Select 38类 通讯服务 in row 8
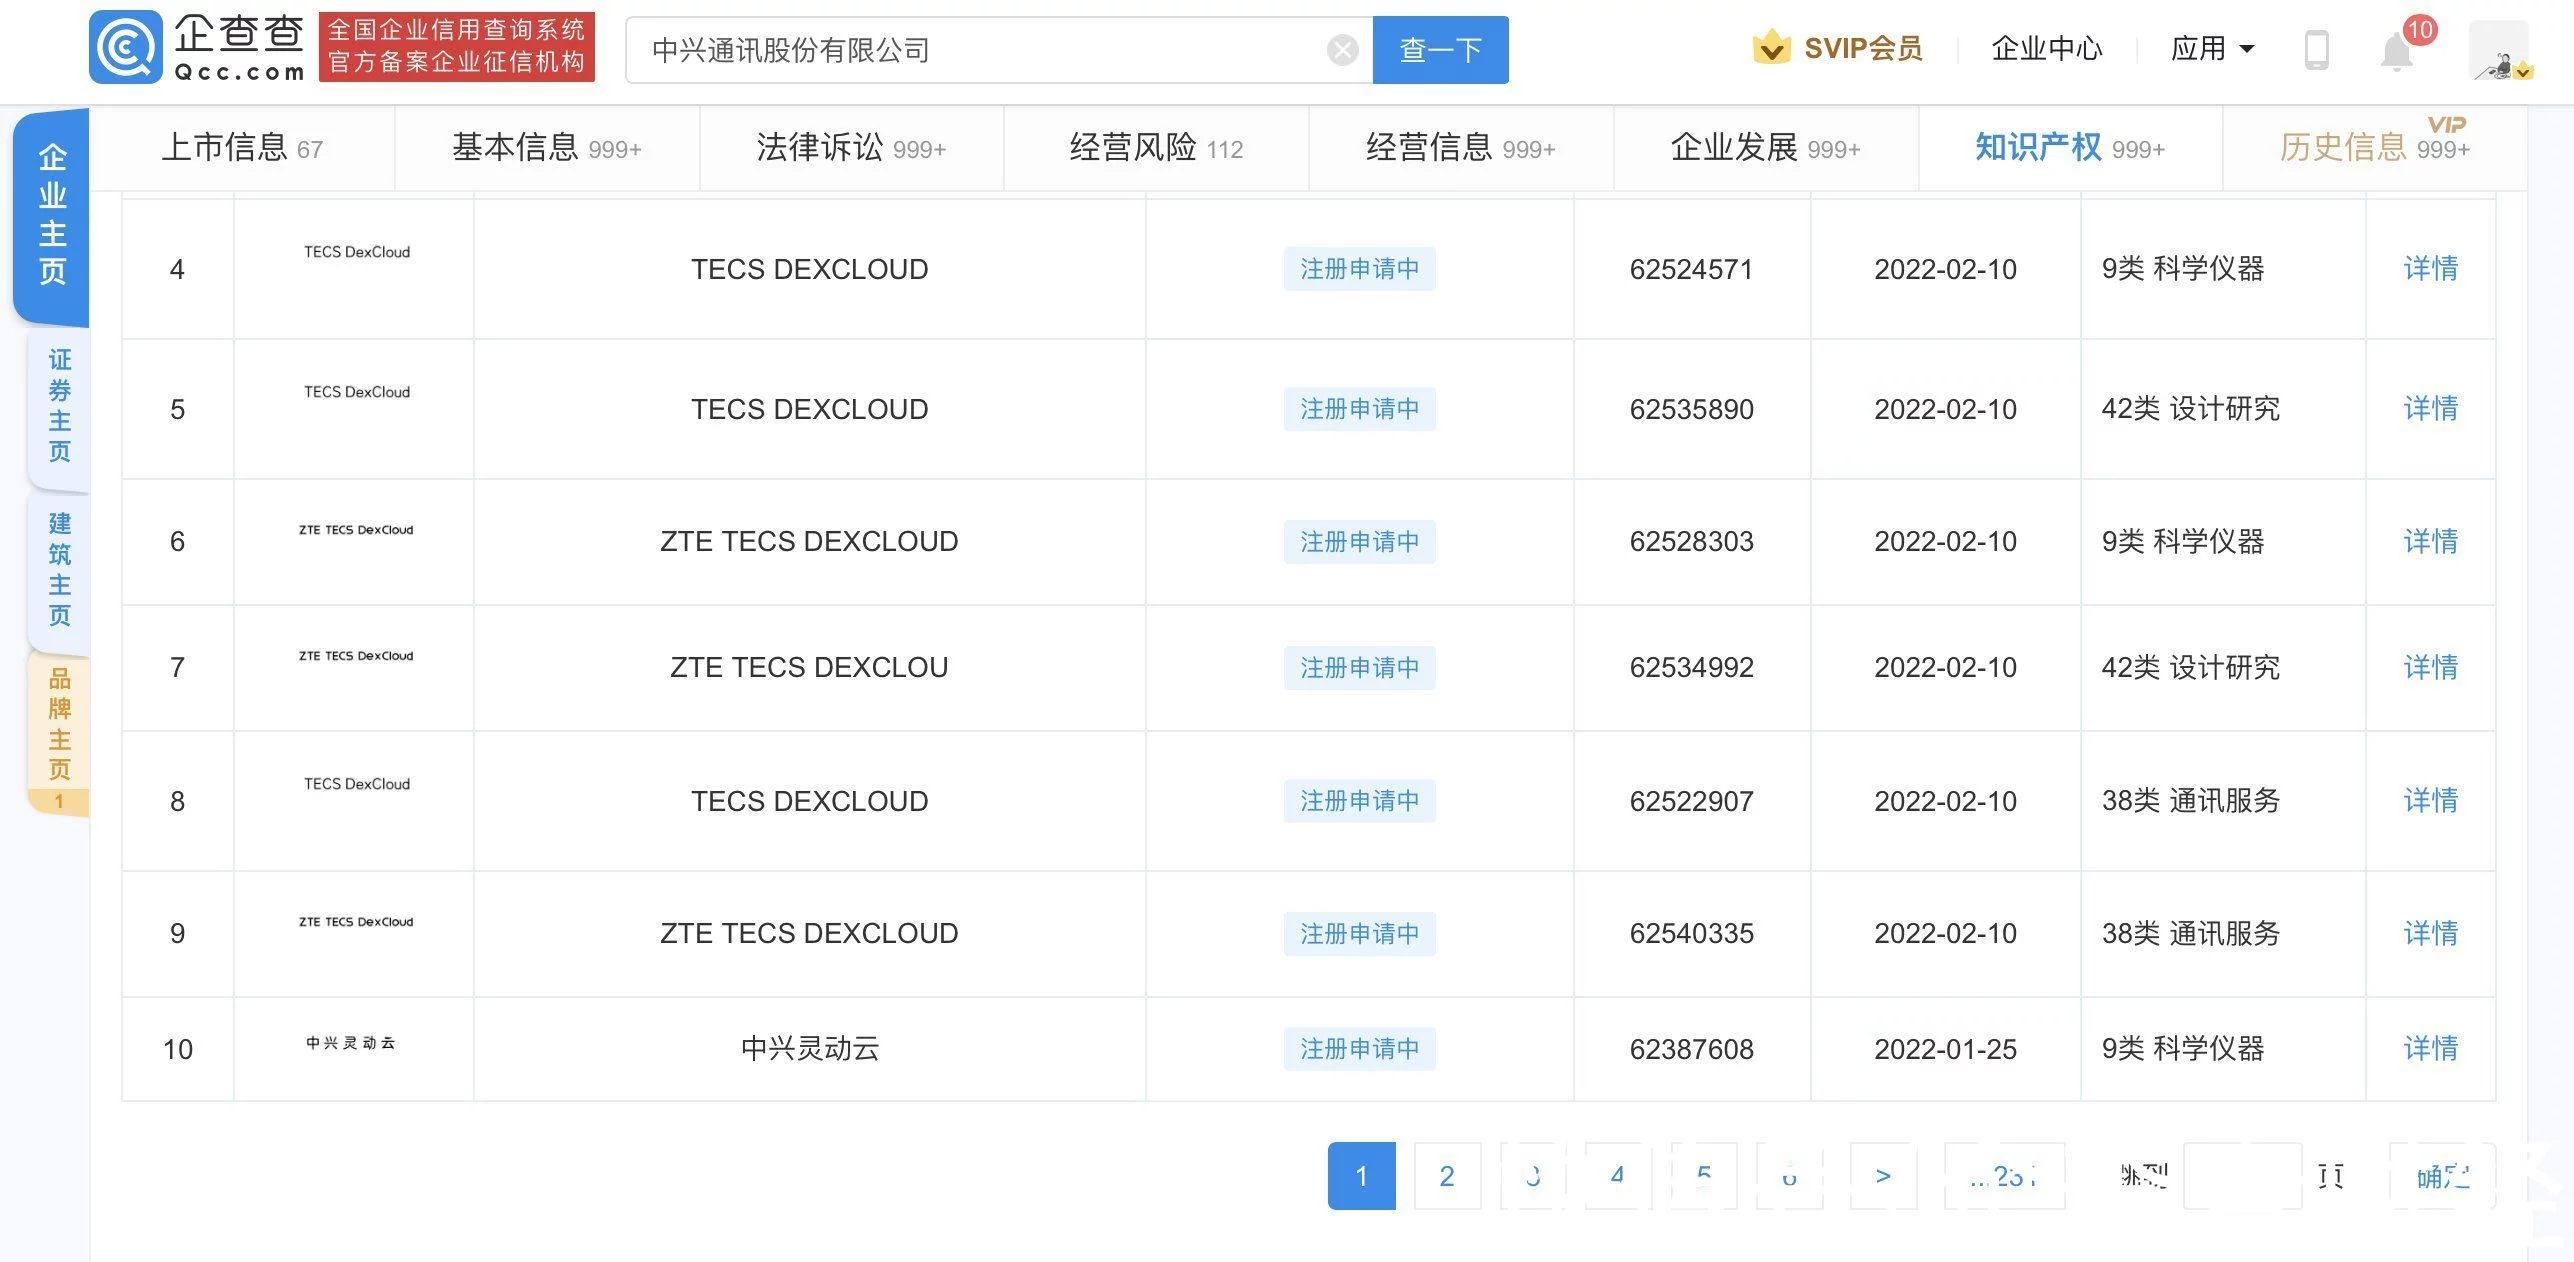Screen dimensions: 2574x1262 tap(2191, 801)
